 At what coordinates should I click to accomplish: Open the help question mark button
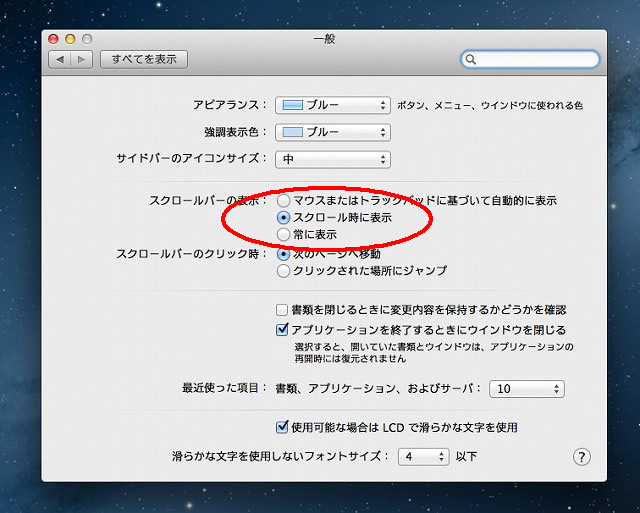[582, 456]
